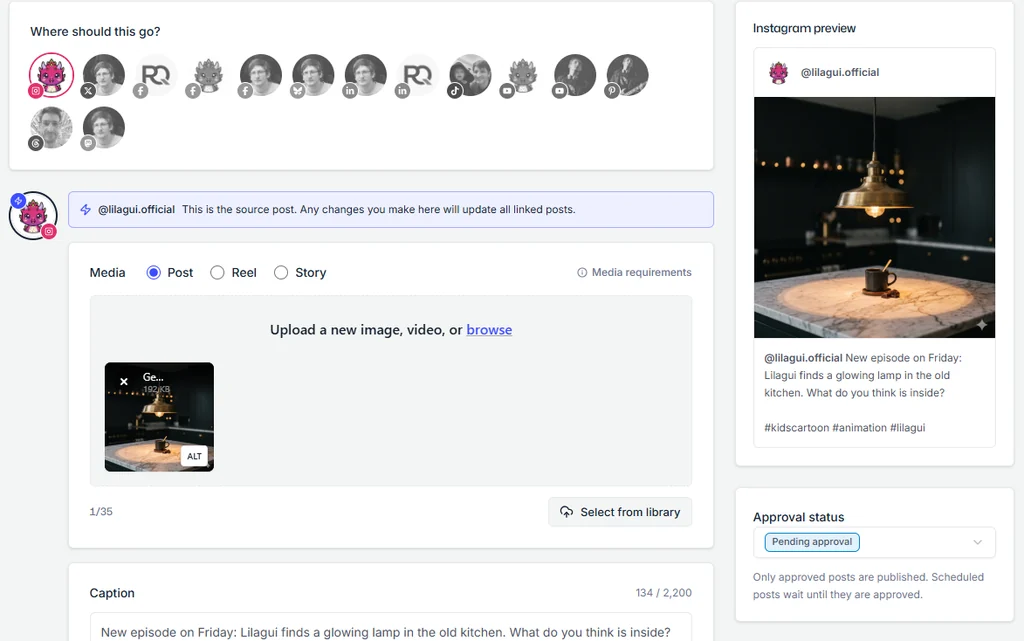Viewport: 1024px width, 641px height.
Task: Click the lightning bolt icon in source post banner
Action: point(86,210)
